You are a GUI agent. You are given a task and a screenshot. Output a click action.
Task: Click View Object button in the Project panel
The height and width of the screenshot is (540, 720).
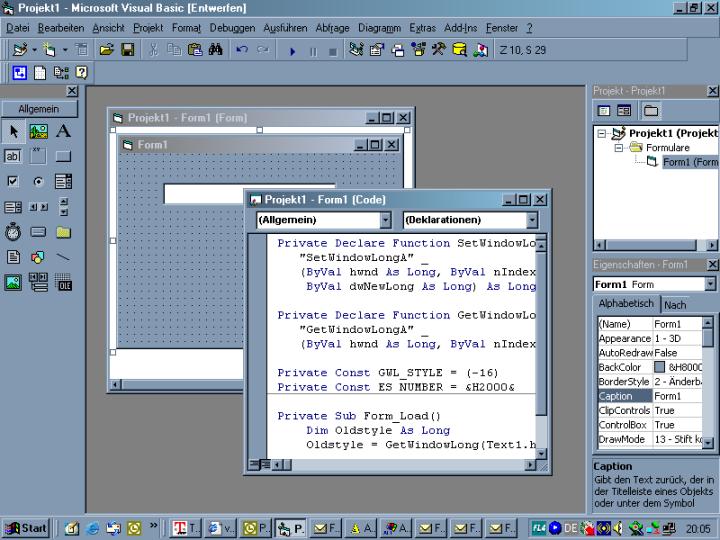tap(624, 110)
